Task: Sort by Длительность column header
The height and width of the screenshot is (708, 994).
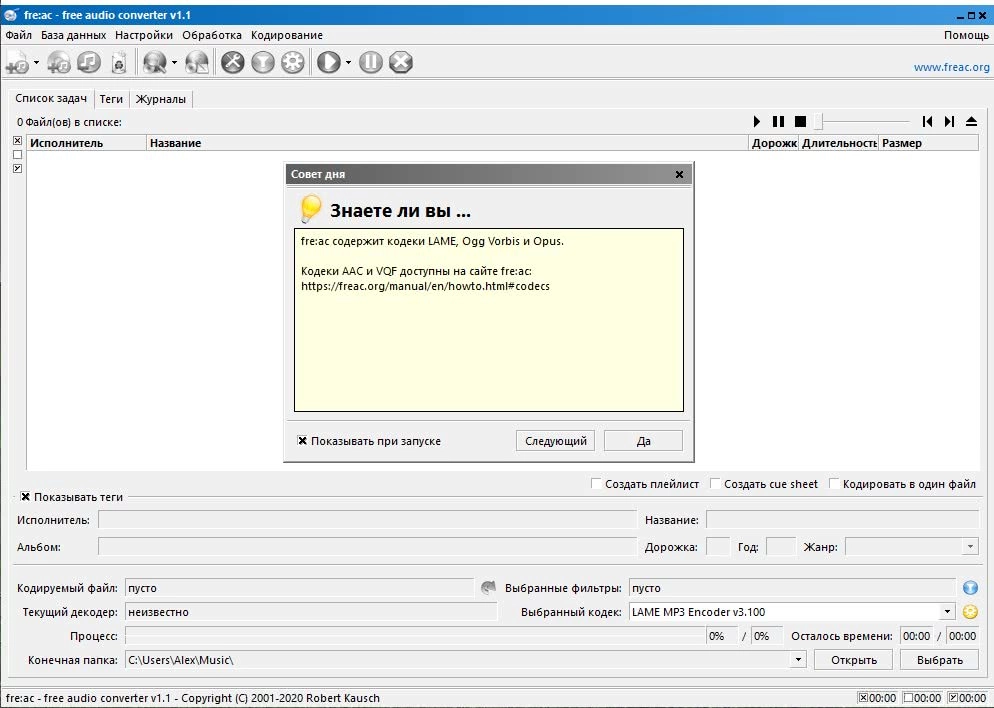Action: click(839, 143)
